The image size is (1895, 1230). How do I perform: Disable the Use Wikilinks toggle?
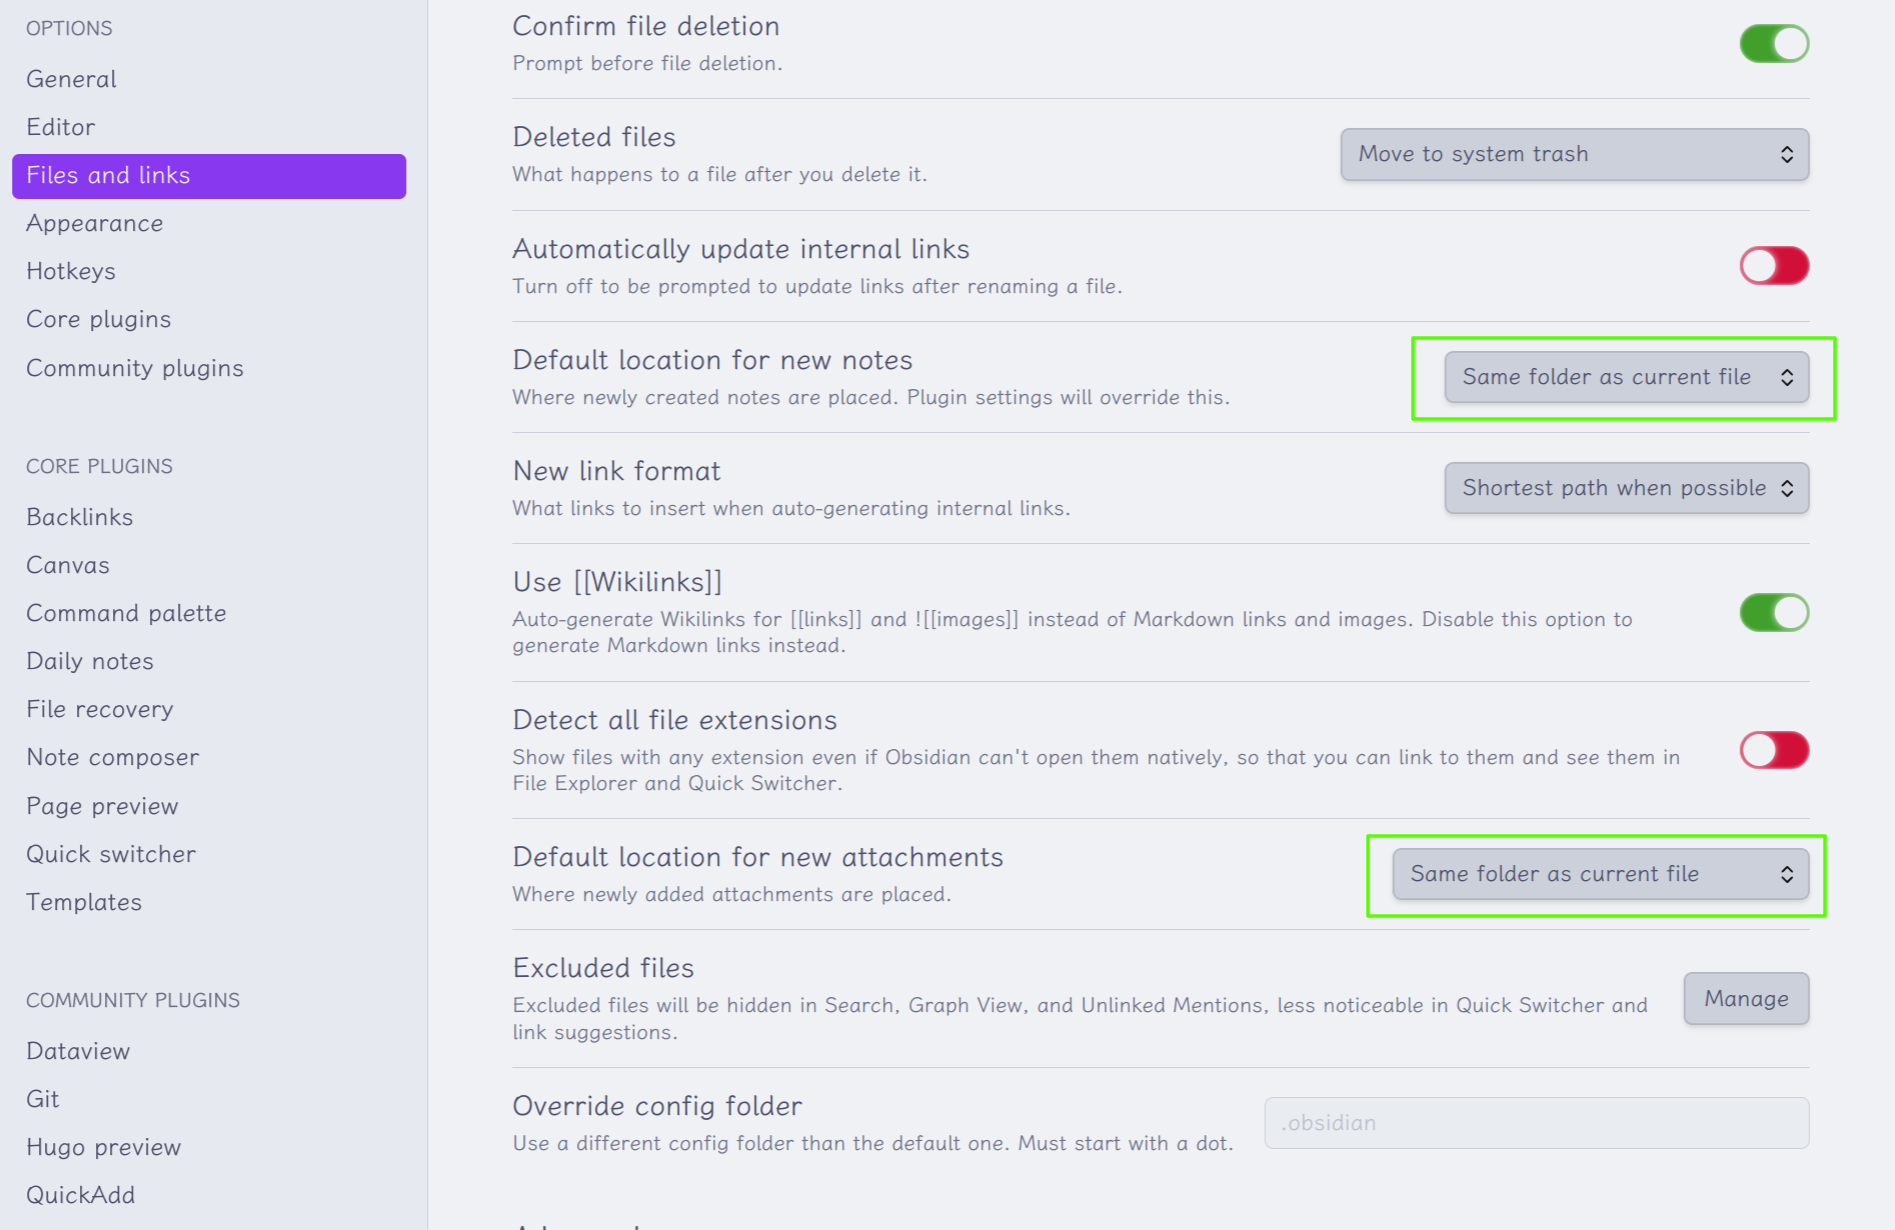(1774, 612)
